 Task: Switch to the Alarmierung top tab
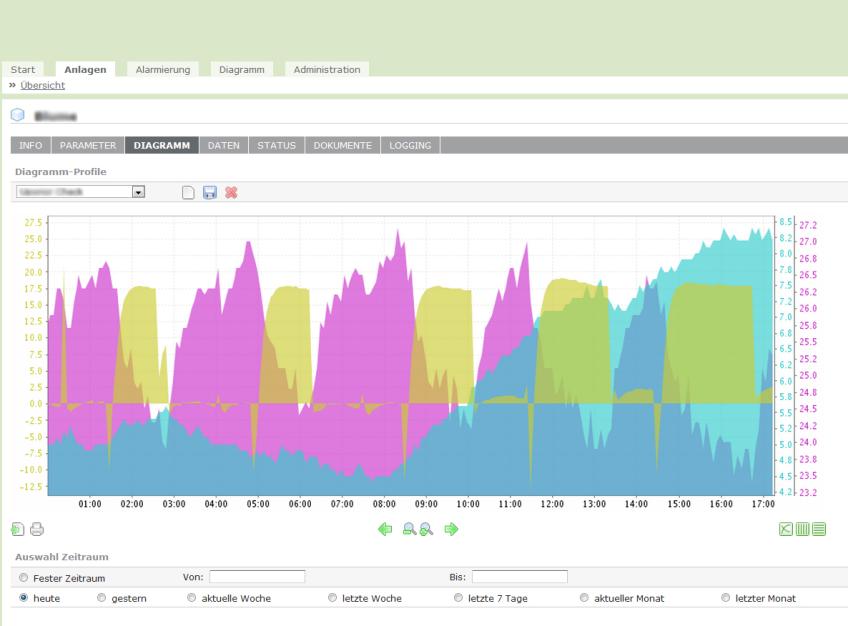tap(162, 69)
